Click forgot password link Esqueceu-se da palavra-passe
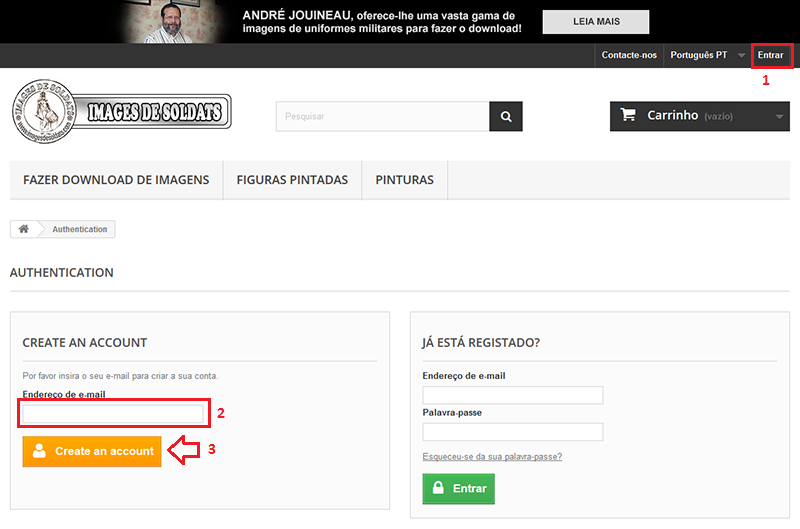Image resolution: width=800 pixels, height=529 pixels. [x=492, y=456]
